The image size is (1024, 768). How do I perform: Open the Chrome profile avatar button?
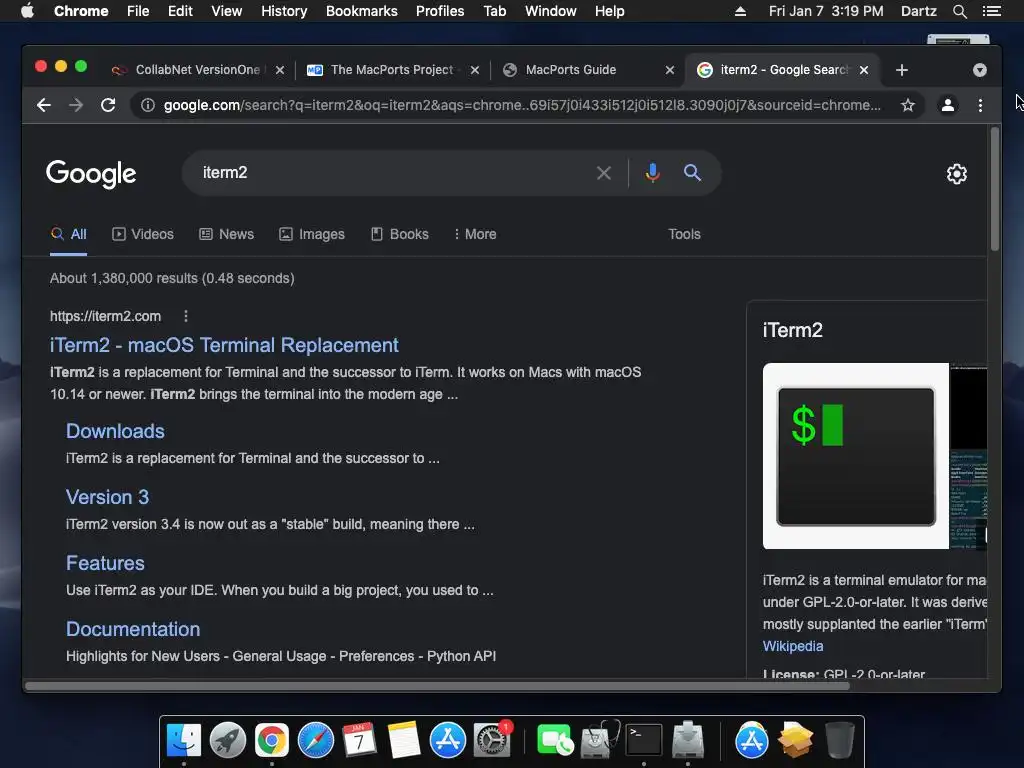pos(948,105)
